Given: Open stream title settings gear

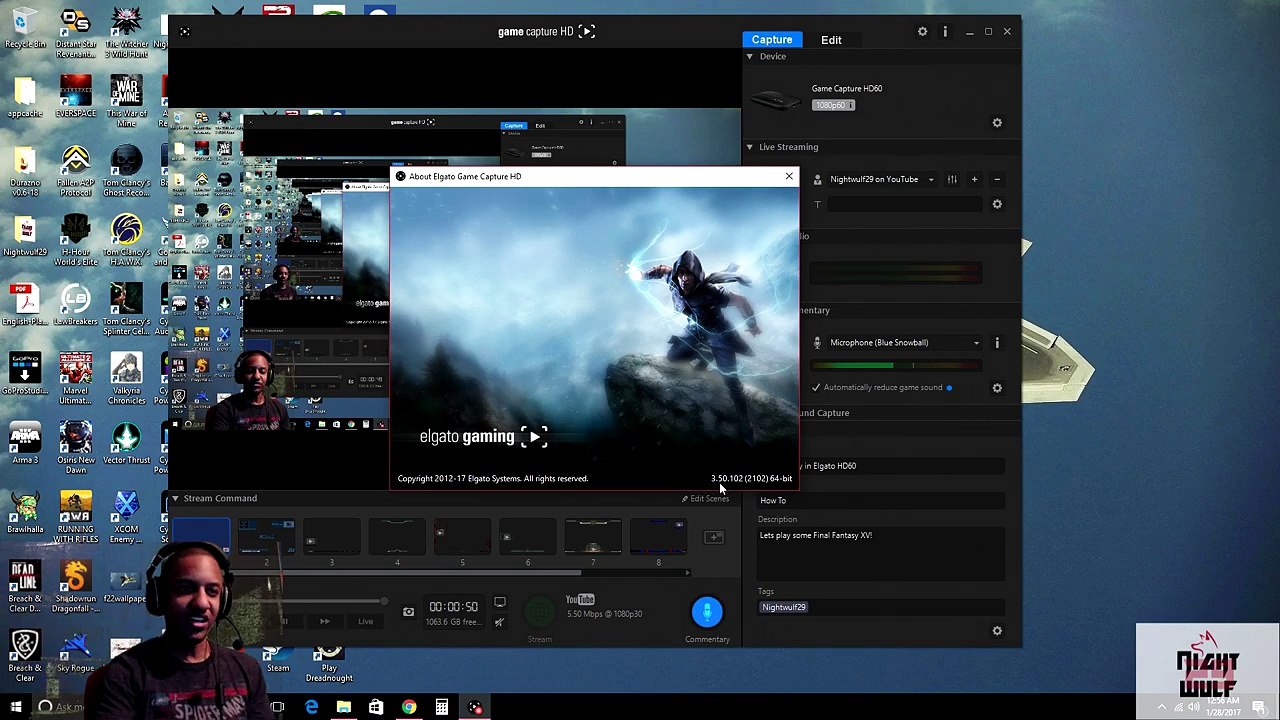Looking at the screenshot, I should pyautogui.click(x=997, y=204).
